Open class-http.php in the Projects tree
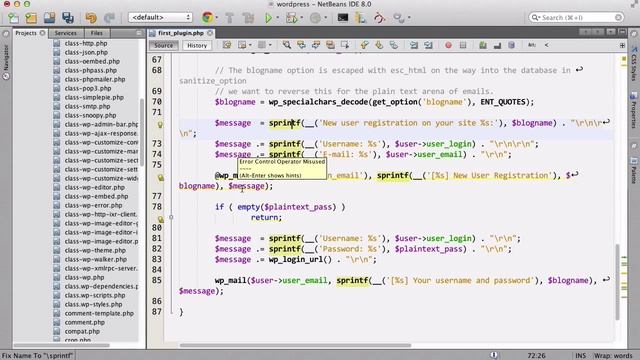Image resolution: width=640 pixels, height=360 pixels. pos(86,43)
